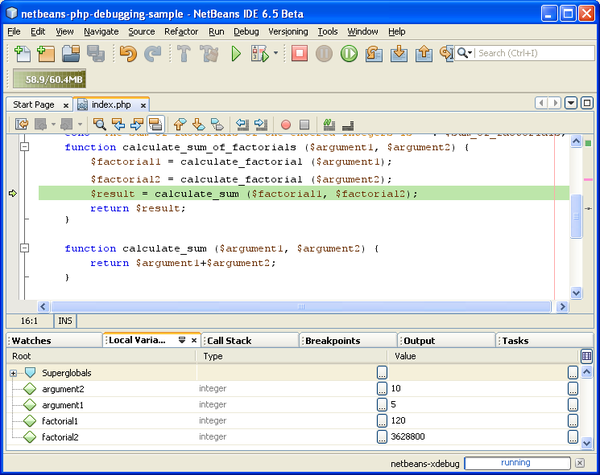
Task: Collapse the calculate_sum_of_factorials function fold
Action: point(25,147)
